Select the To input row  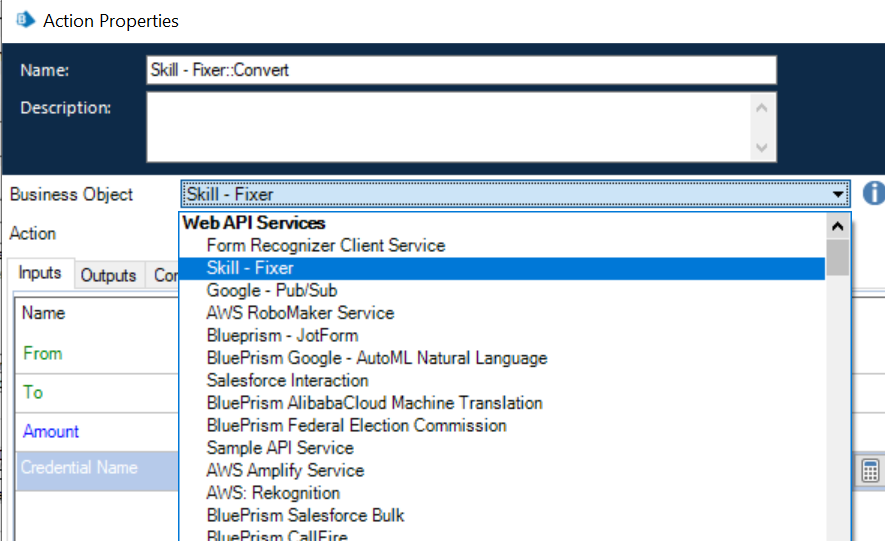click(x=97, y=393)
